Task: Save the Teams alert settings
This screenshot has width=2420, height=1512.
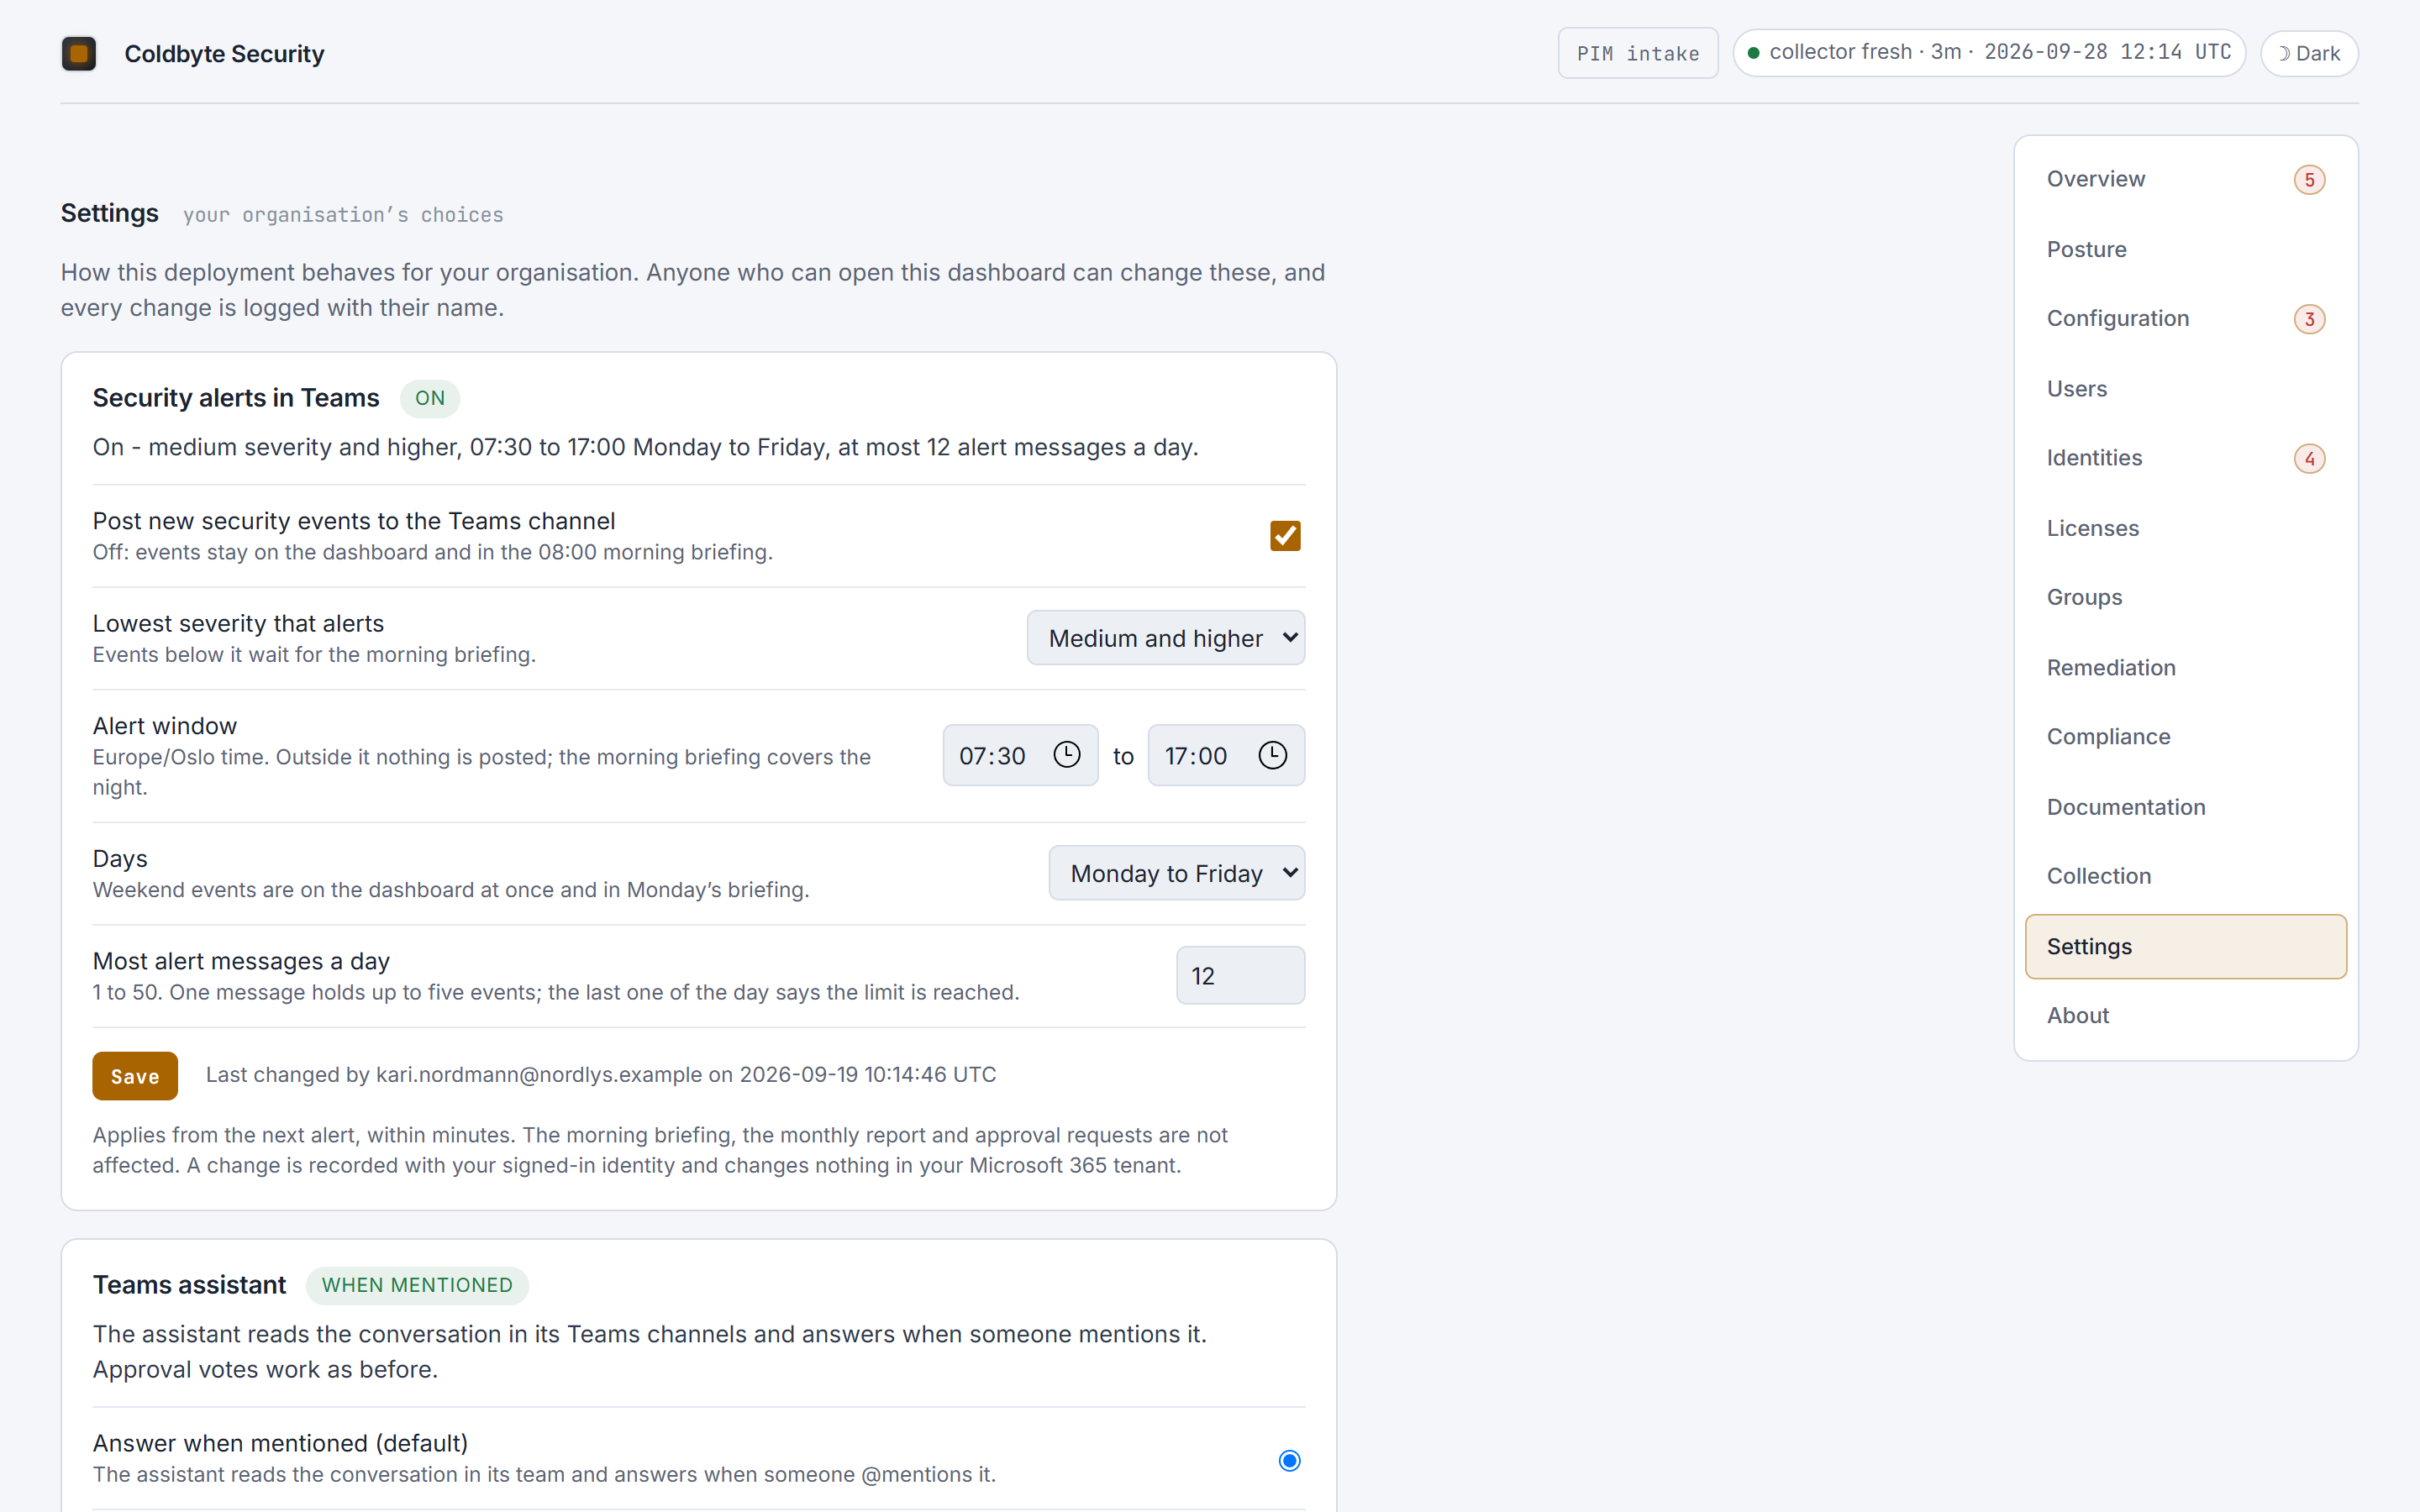Action: pos(135,1076)
